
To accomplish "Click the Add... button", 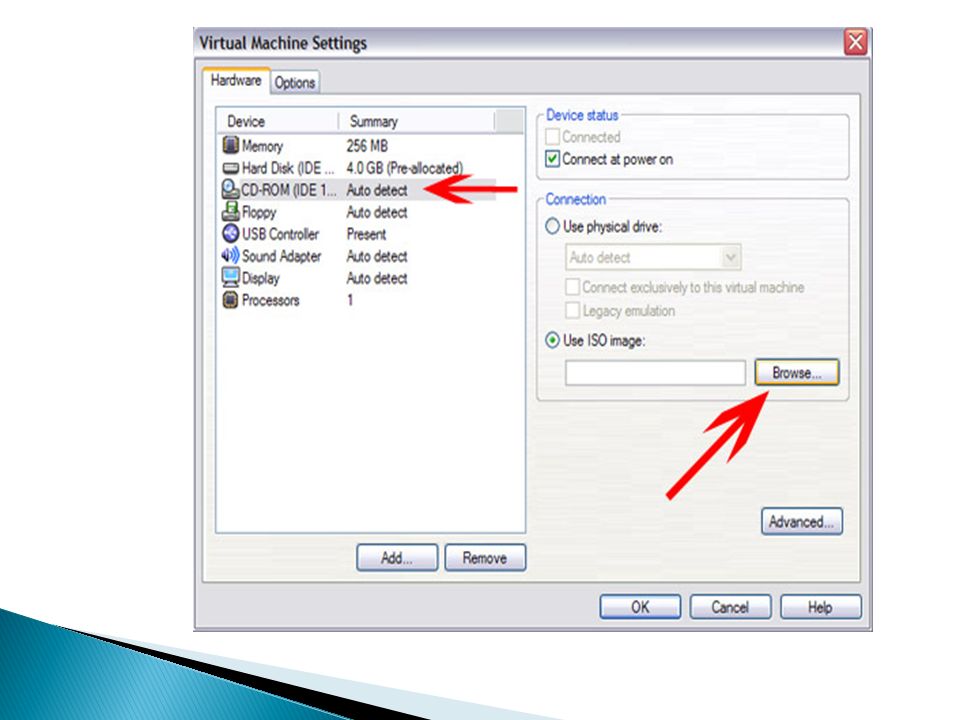I will (397, 558).
